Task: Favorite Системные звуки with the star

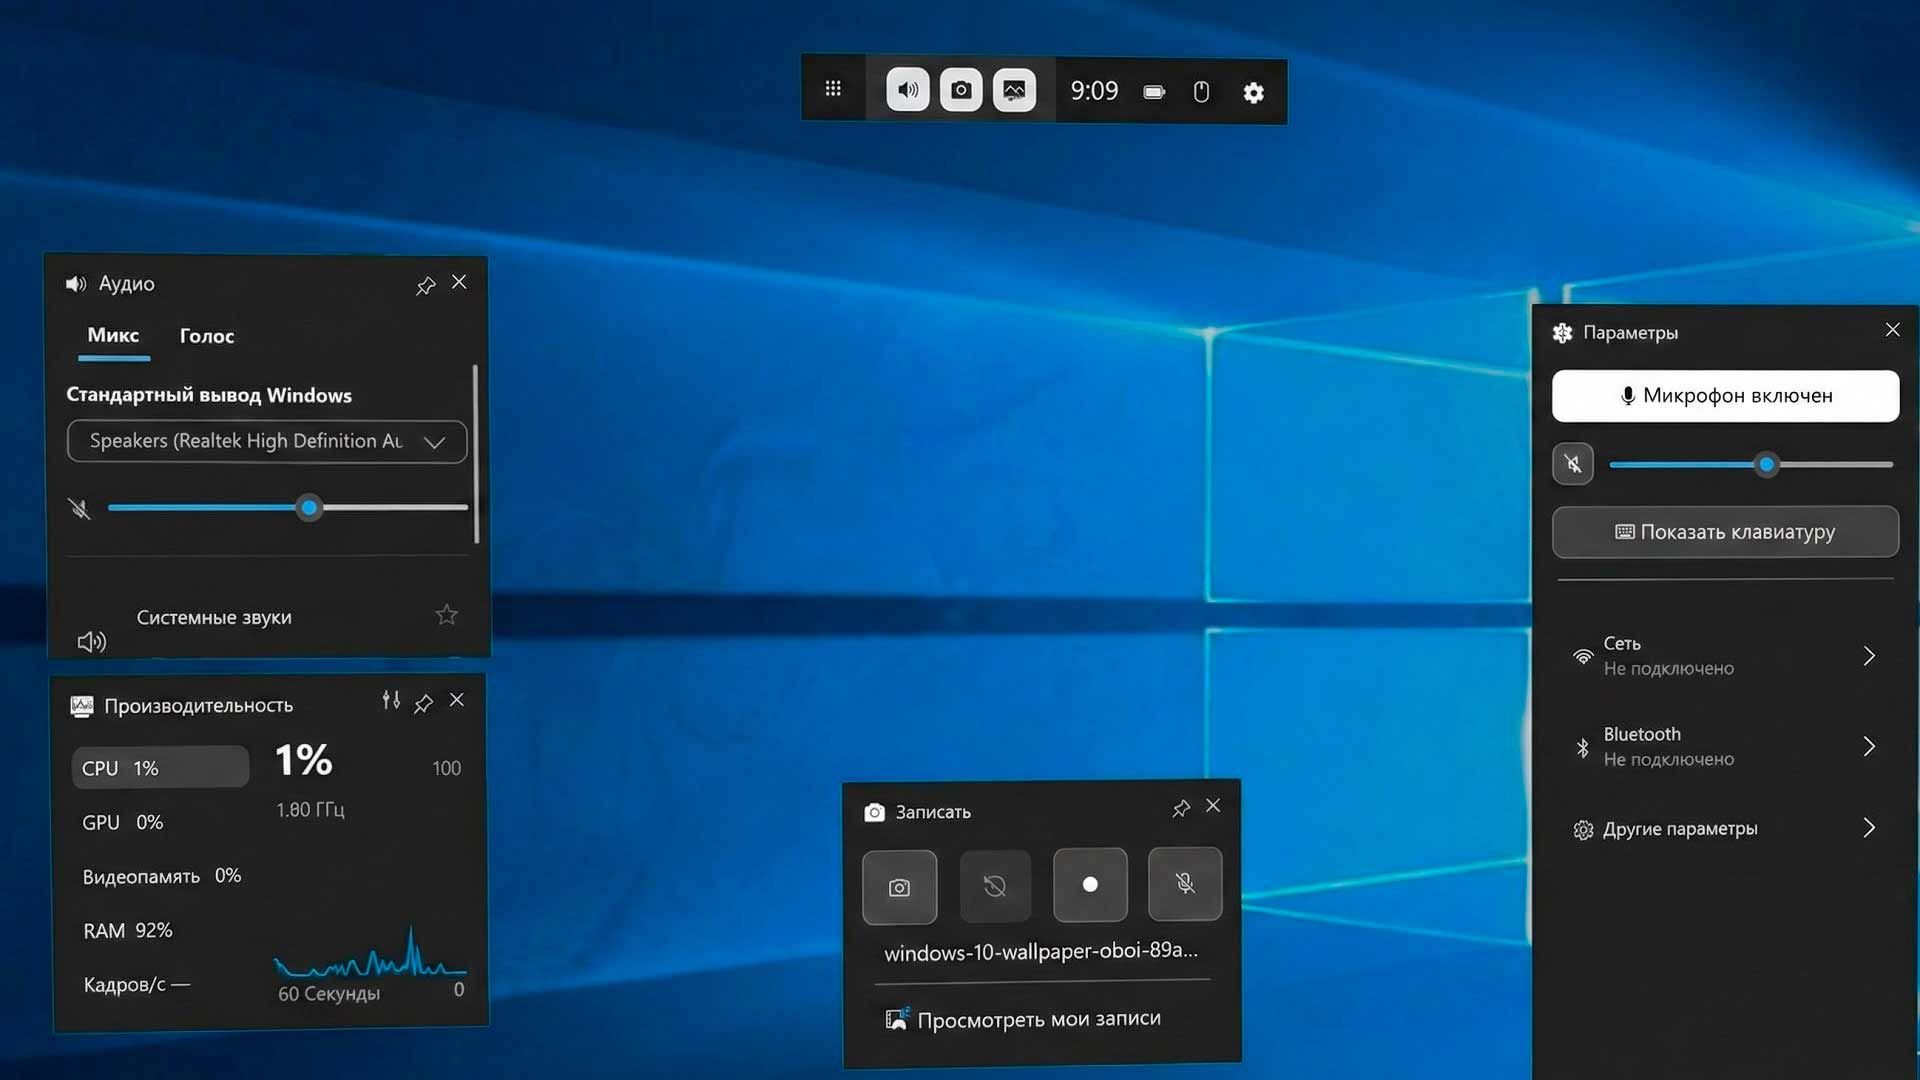Action: [x=446, y=615]
